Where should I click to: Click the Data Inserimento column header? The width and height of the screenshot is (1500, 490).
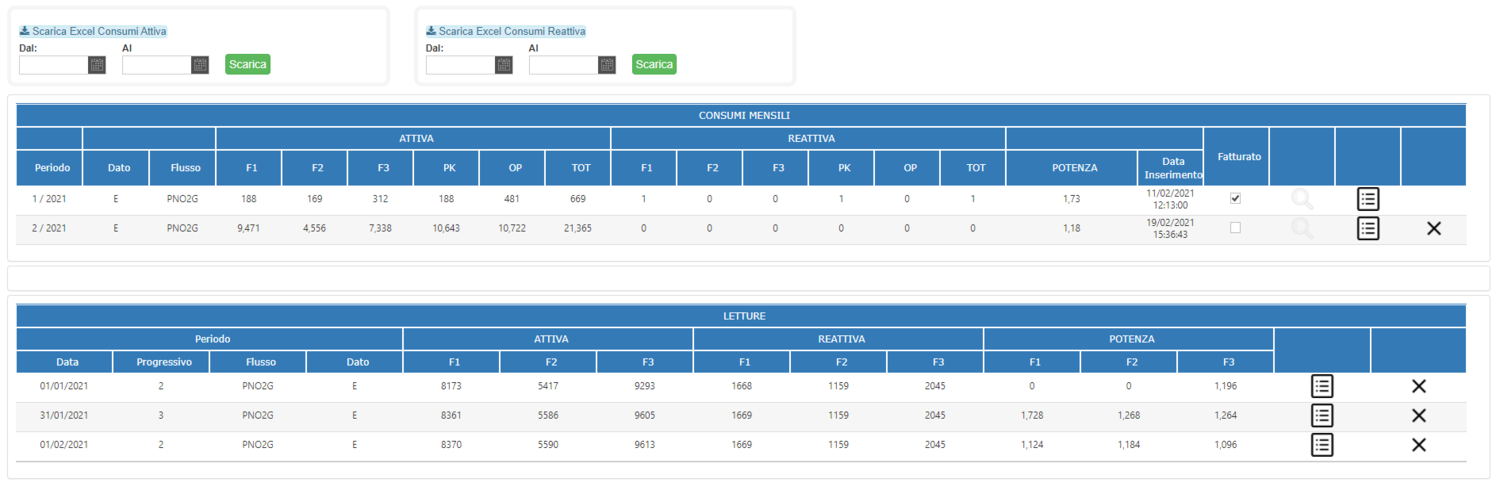(x=1170, y=167)
